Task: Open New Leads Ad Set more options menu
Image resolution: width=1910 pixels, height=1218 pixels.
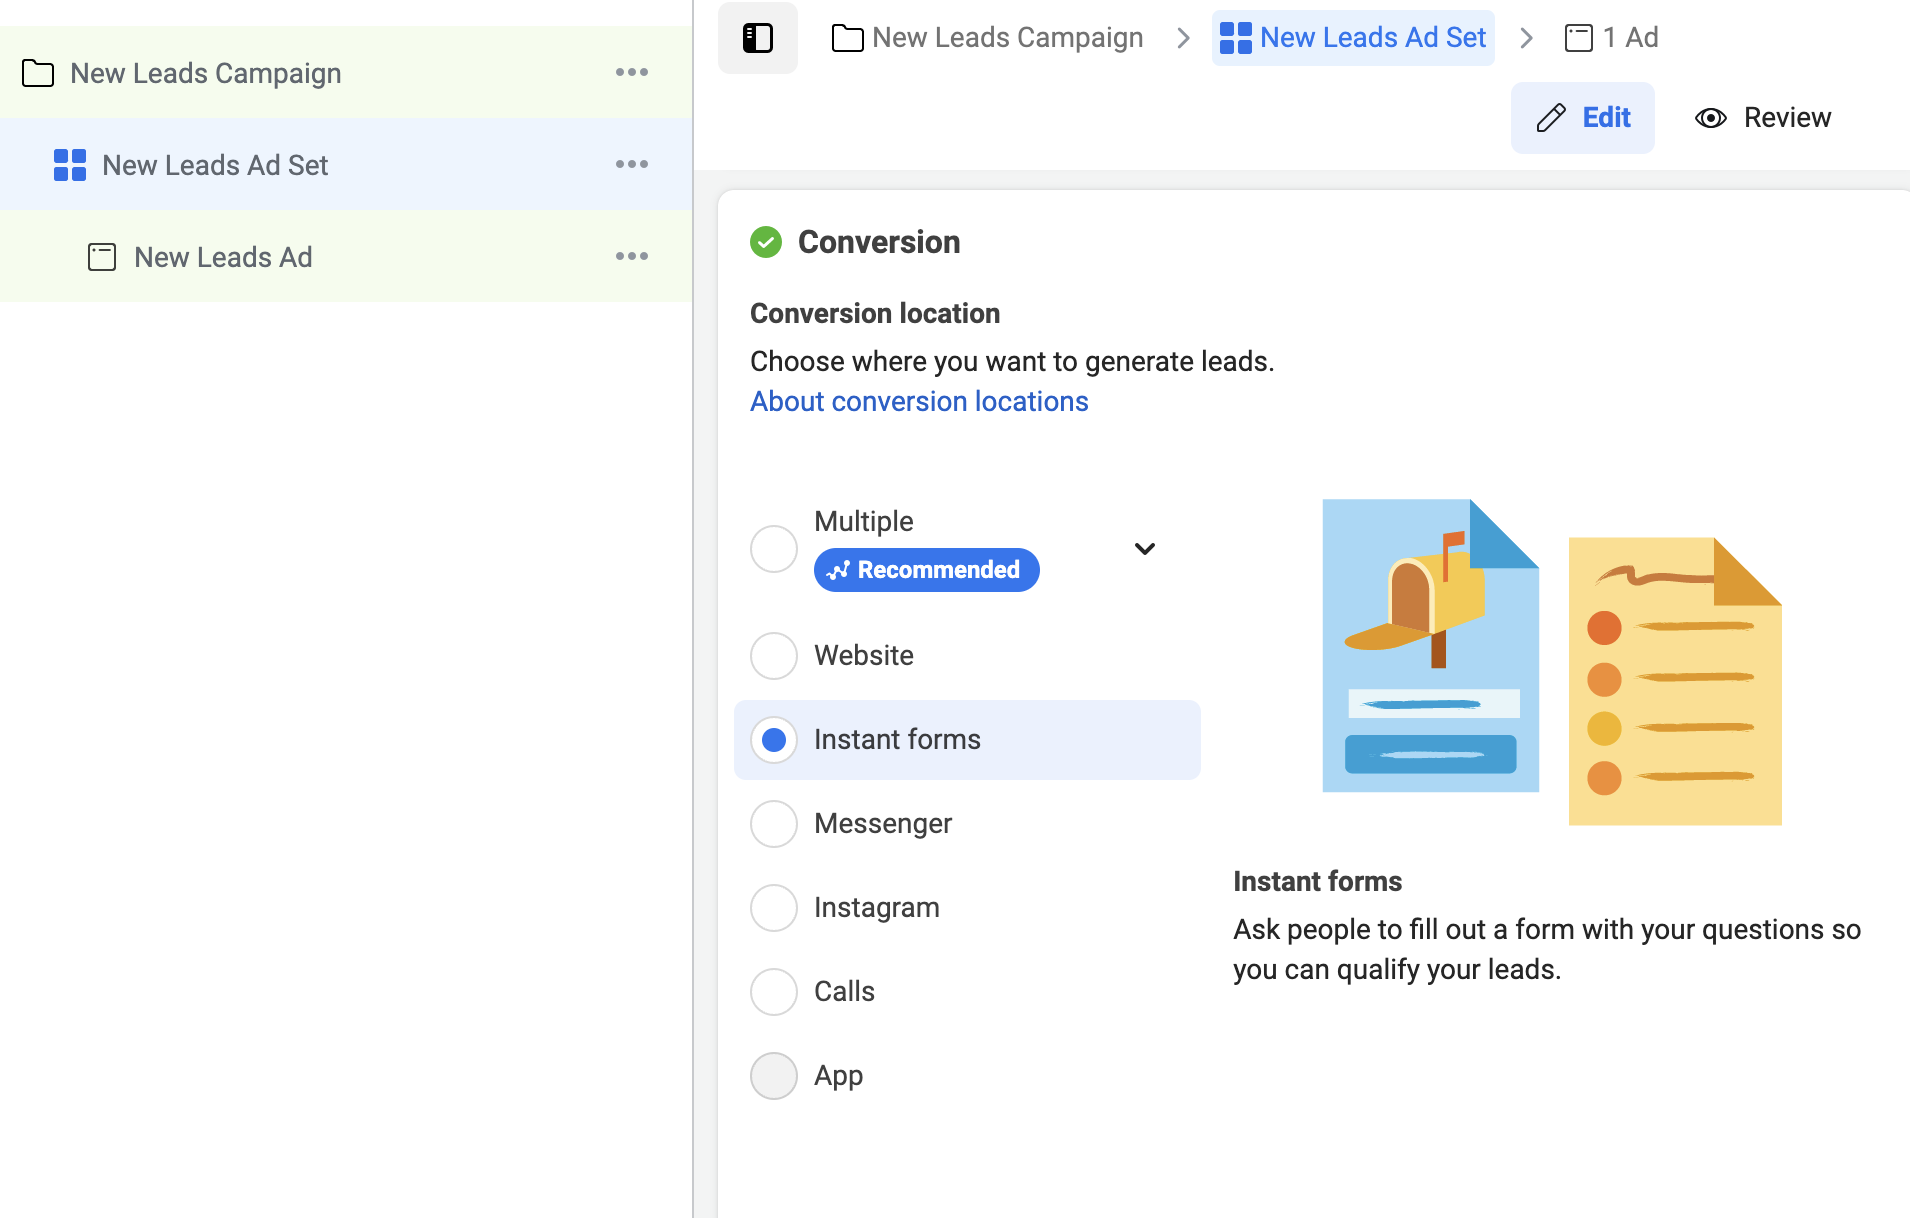Action: 632,164
